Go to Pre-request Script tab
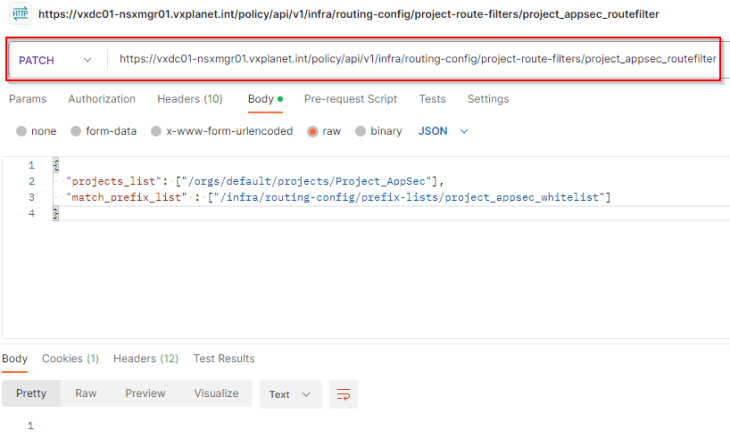 click(351, 99)
